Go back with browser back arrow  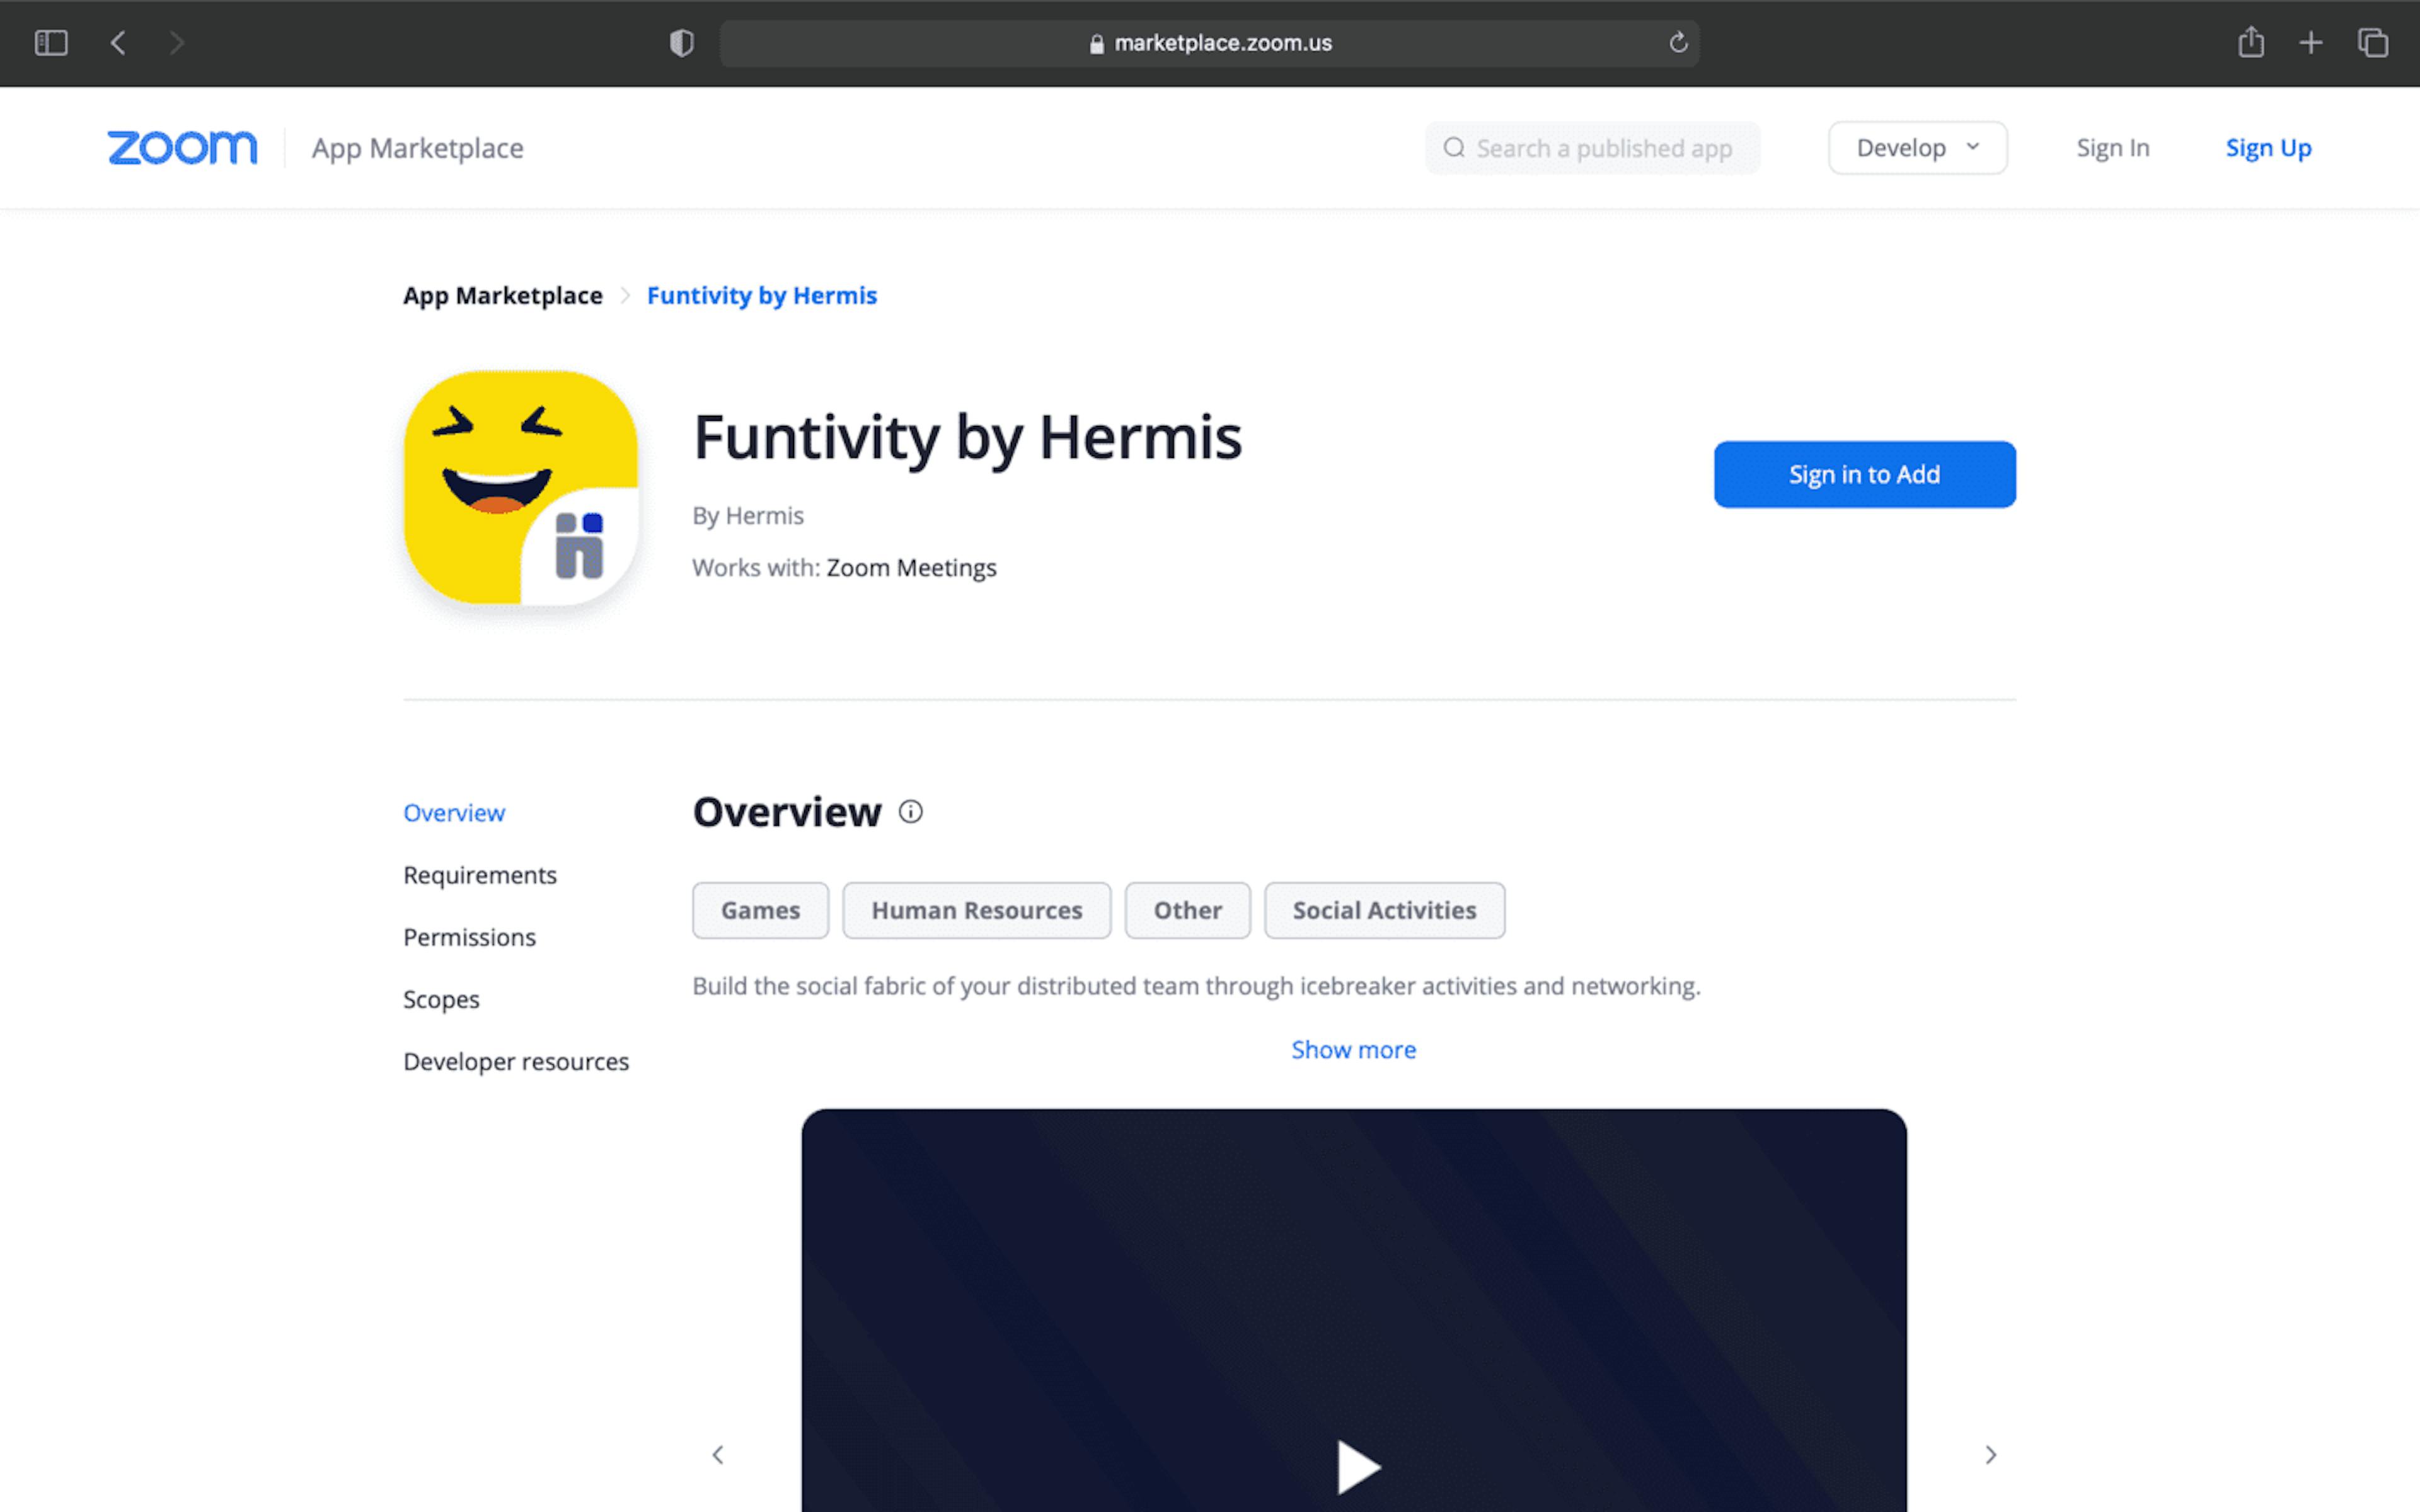tap(118, 43)
